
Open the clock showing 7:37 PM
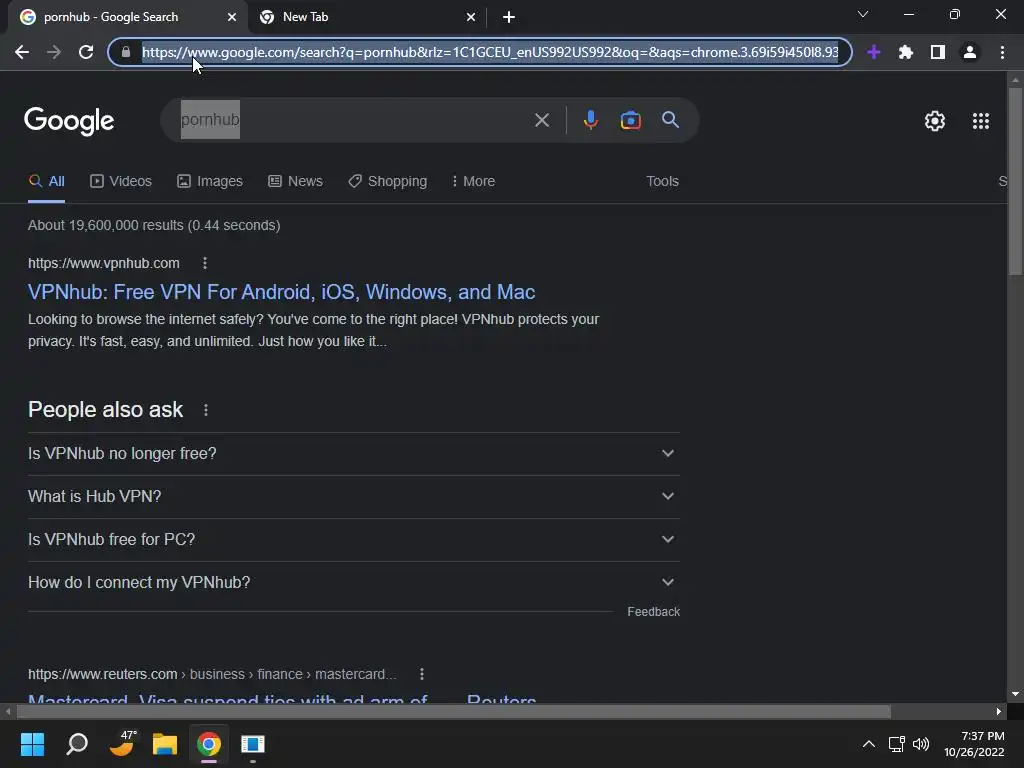pyautogui.click(x=974, y=744)
